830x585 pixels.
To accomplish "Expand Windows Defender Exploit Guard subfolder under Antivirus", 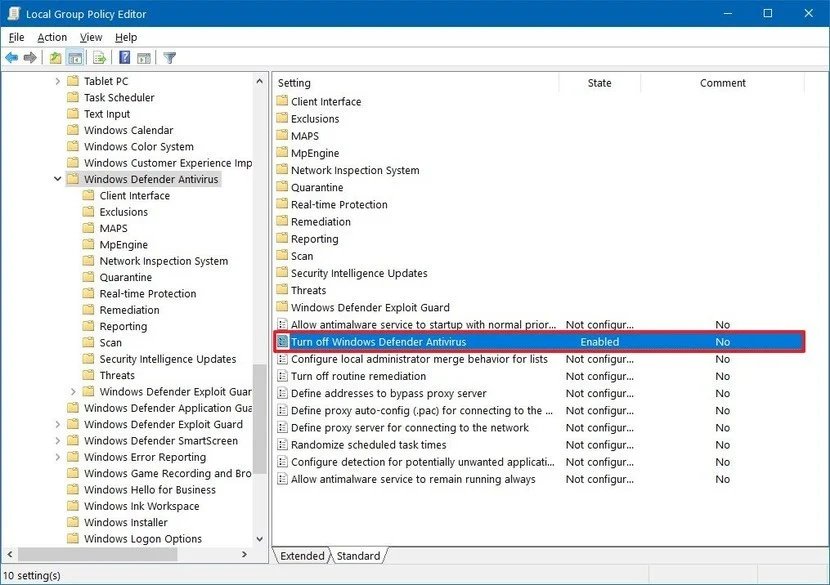I will tap(74, 392).
